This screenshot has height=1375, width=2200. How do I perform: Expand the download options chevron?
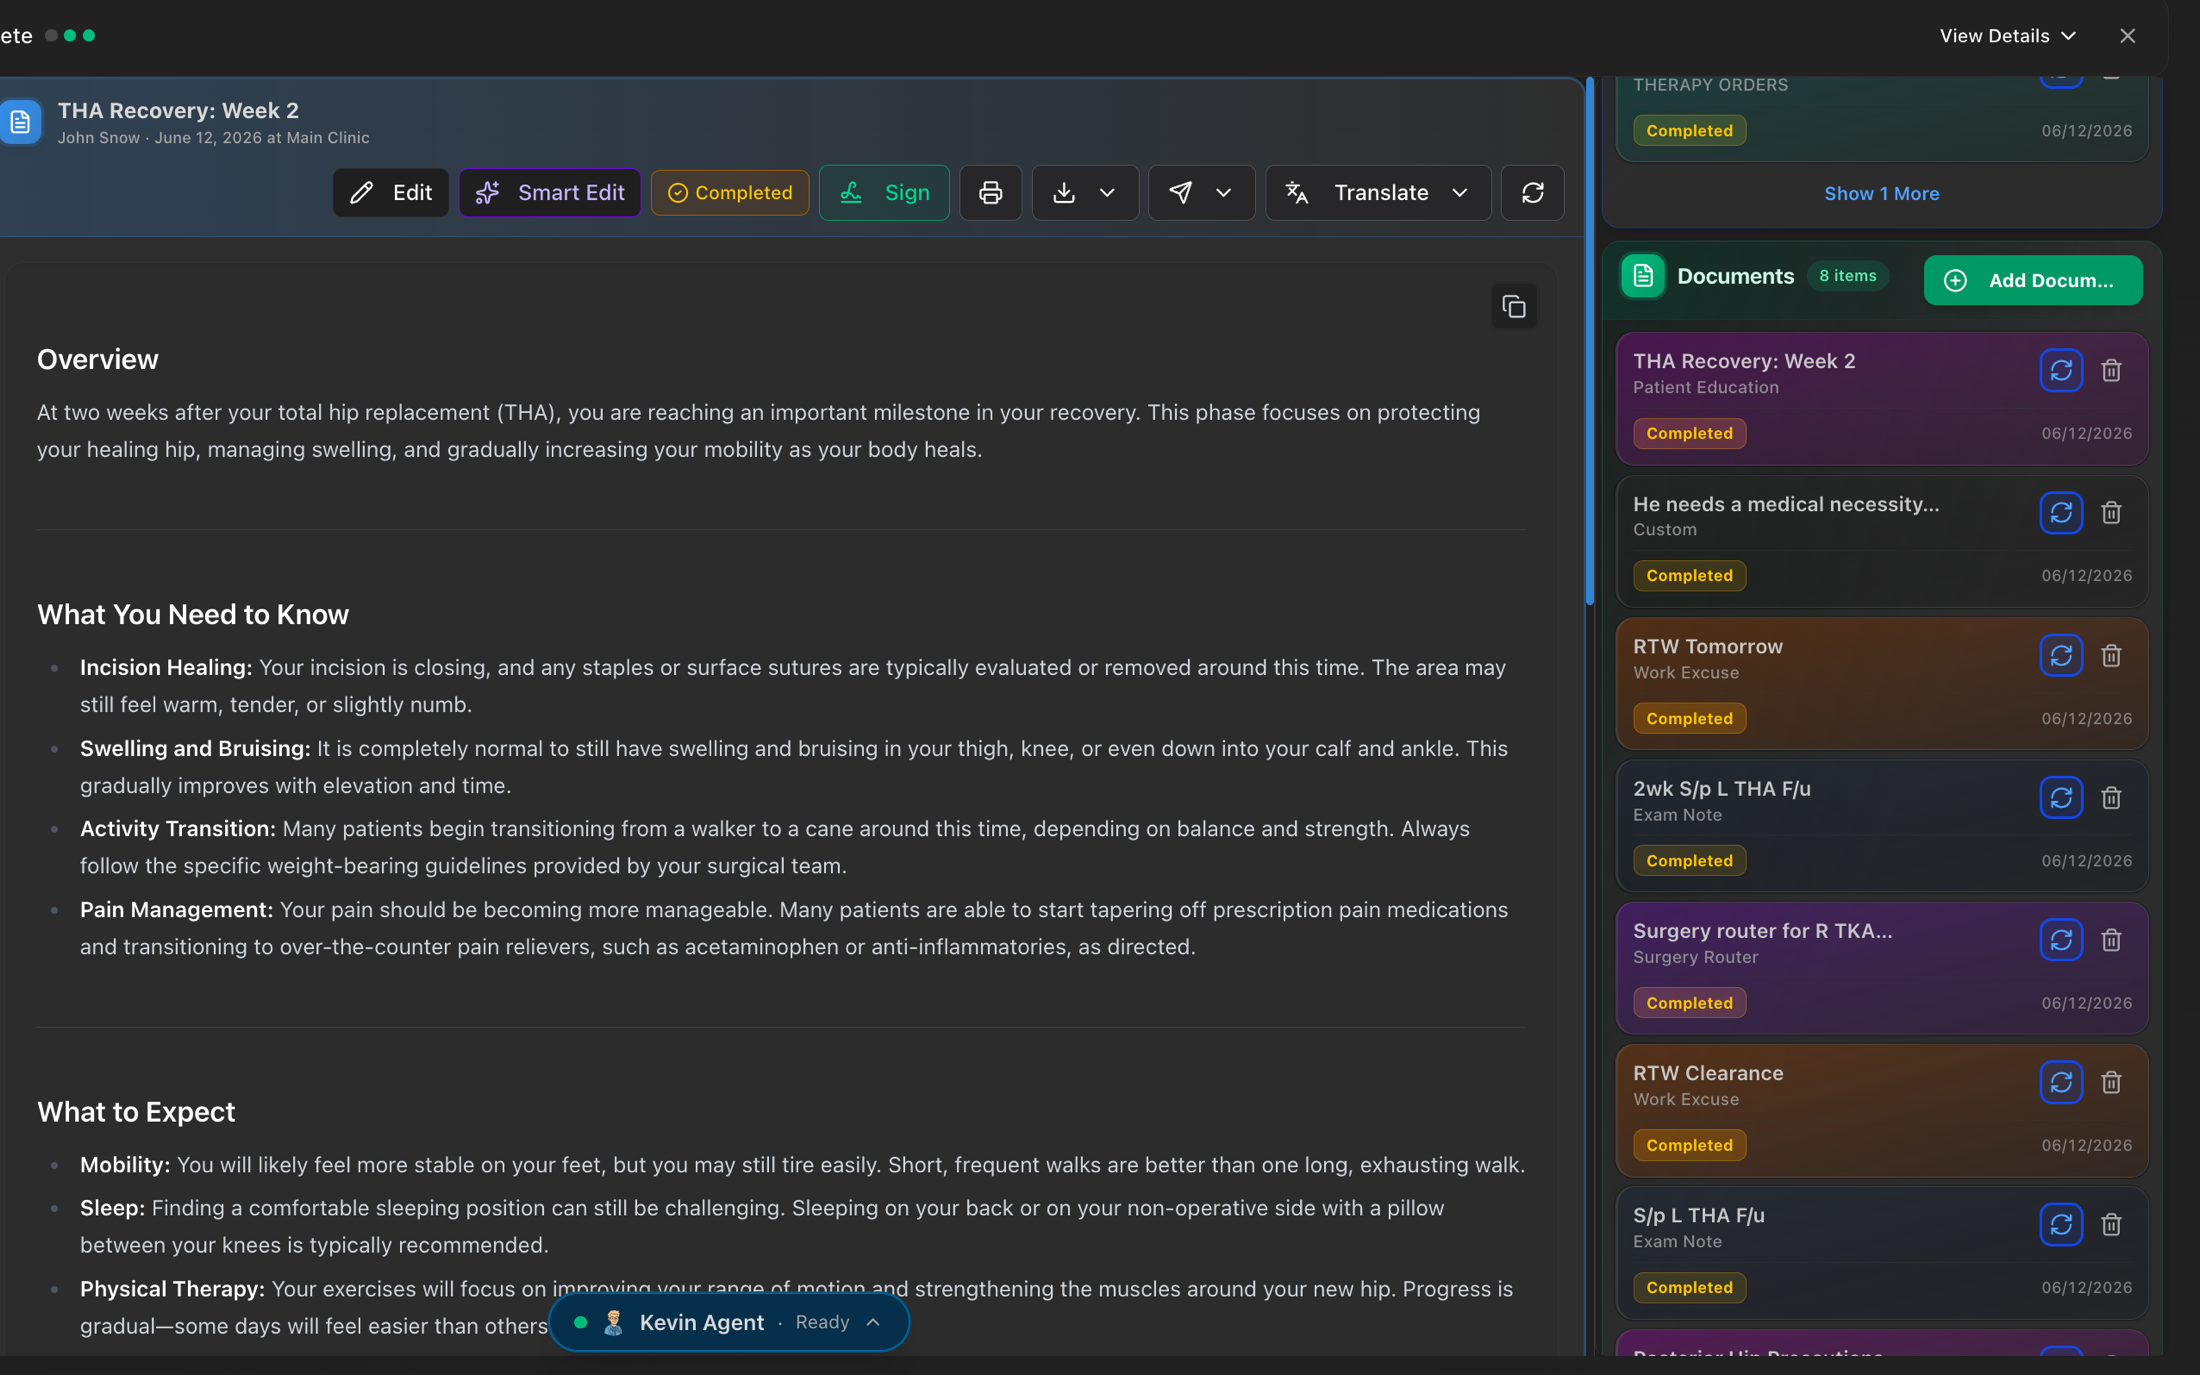coord(1107,192)
